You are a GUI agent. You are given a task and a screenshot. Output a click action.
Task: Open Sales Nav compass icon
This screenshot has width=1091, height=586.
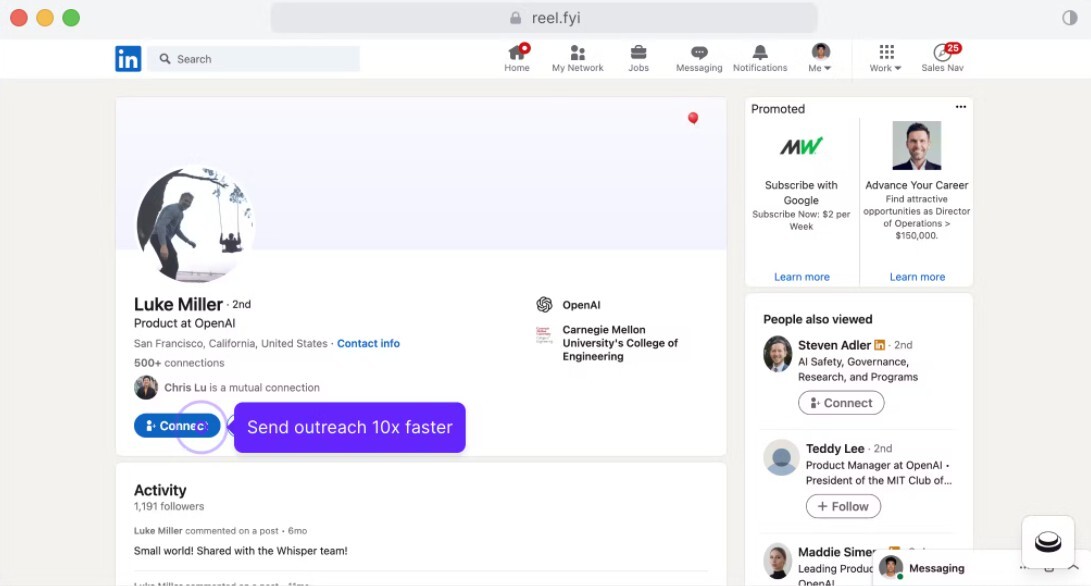(x=942, y=53)
